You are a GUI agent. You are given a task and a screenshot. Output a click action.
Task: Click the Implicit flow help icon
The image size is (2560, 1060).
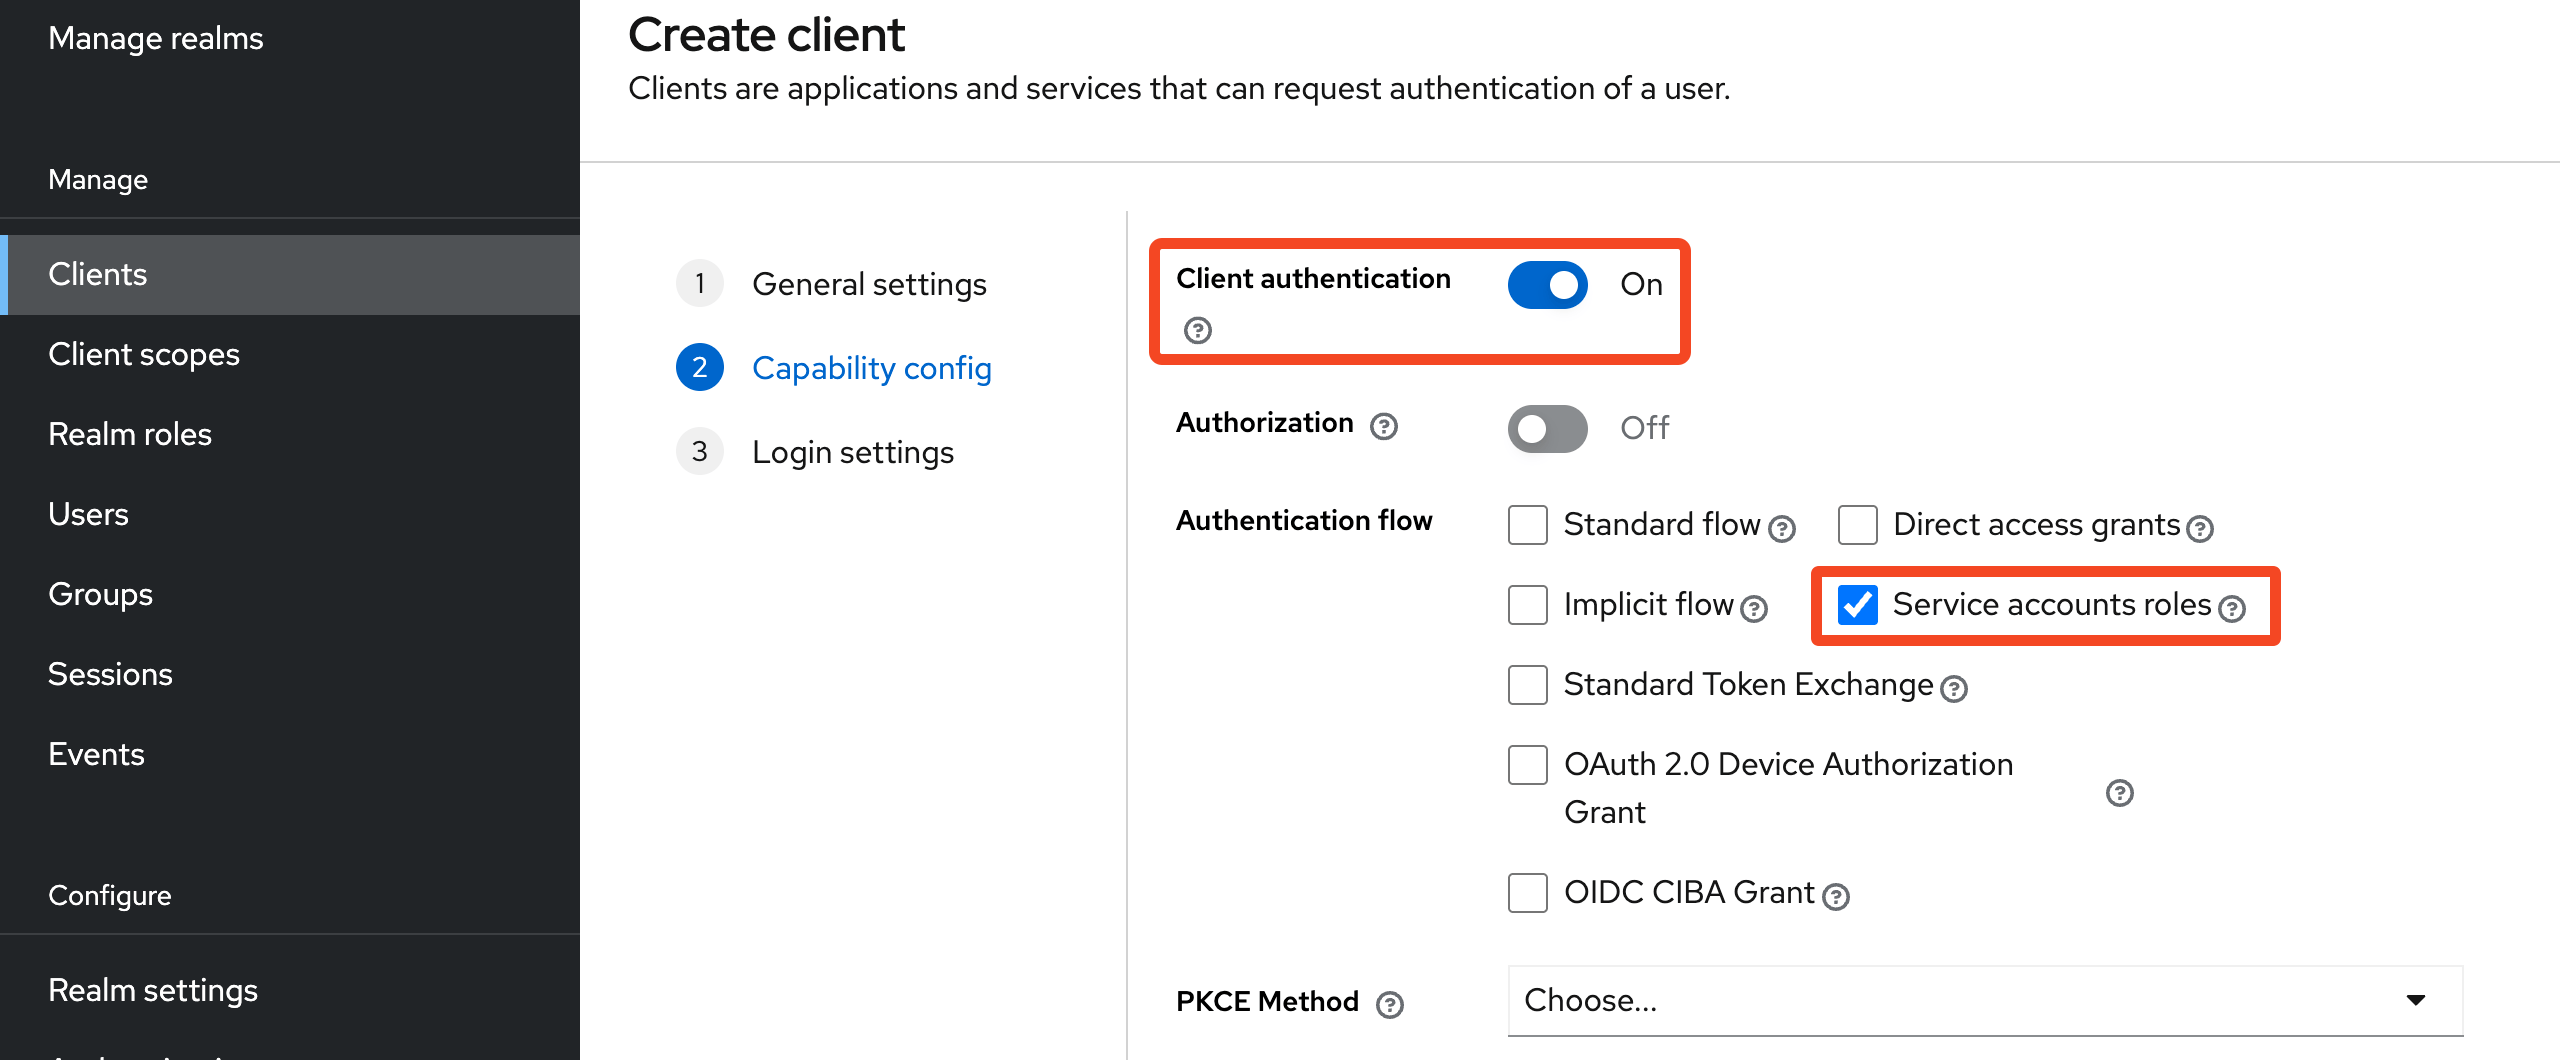click(1753, 608)
